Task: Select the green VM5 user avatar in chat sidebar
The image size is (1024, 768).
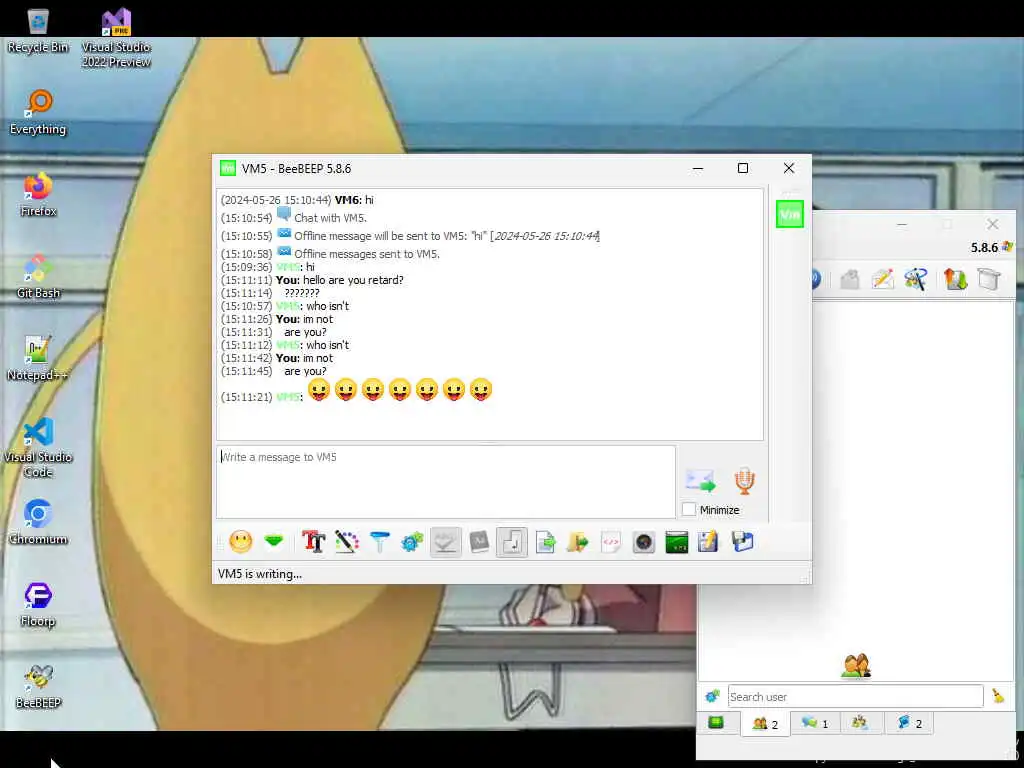Action: (790, 214)
